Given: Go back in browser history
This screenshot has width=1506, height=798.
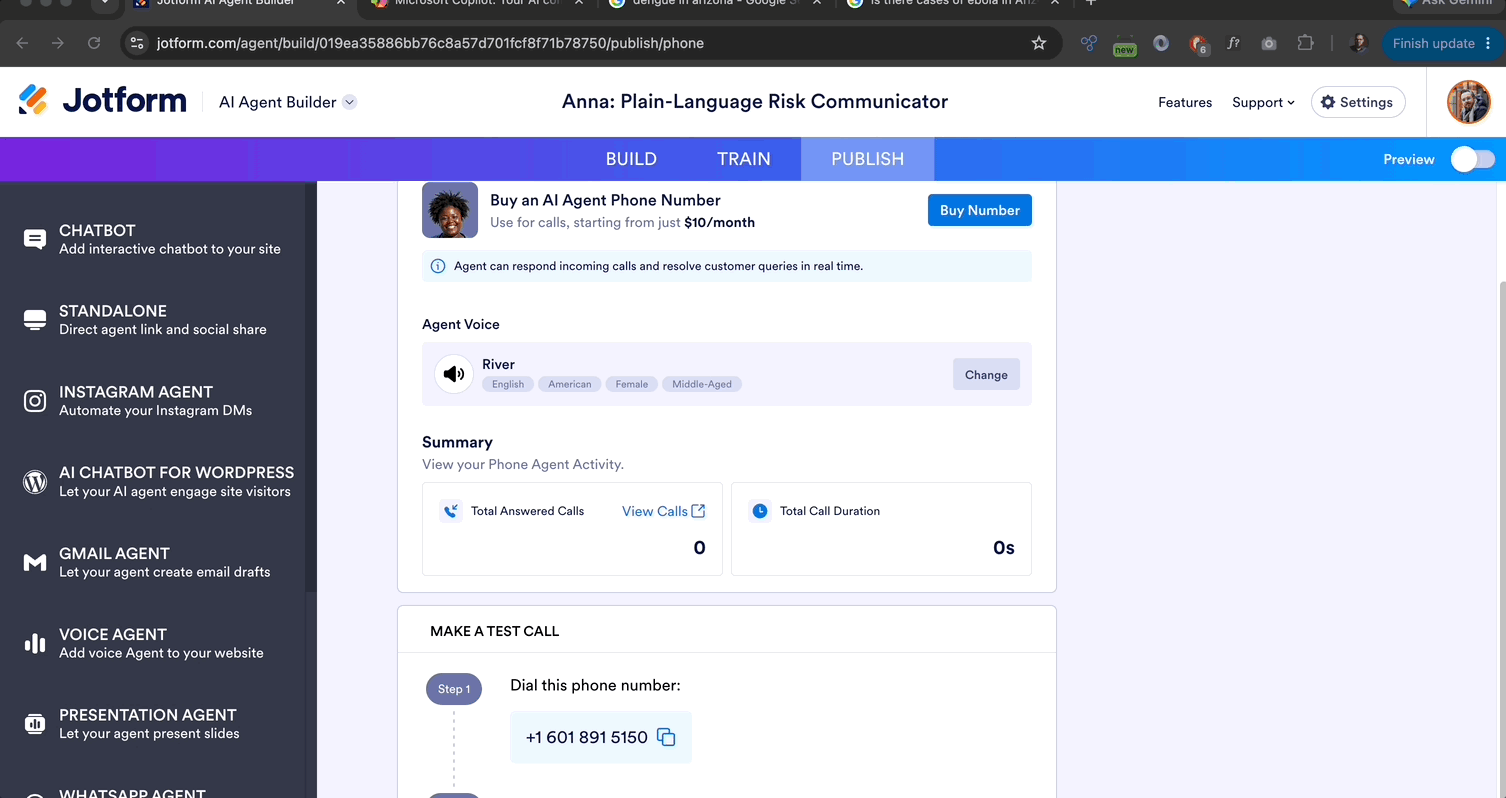Looking at the screenshot, I should [x=22, y=43].
